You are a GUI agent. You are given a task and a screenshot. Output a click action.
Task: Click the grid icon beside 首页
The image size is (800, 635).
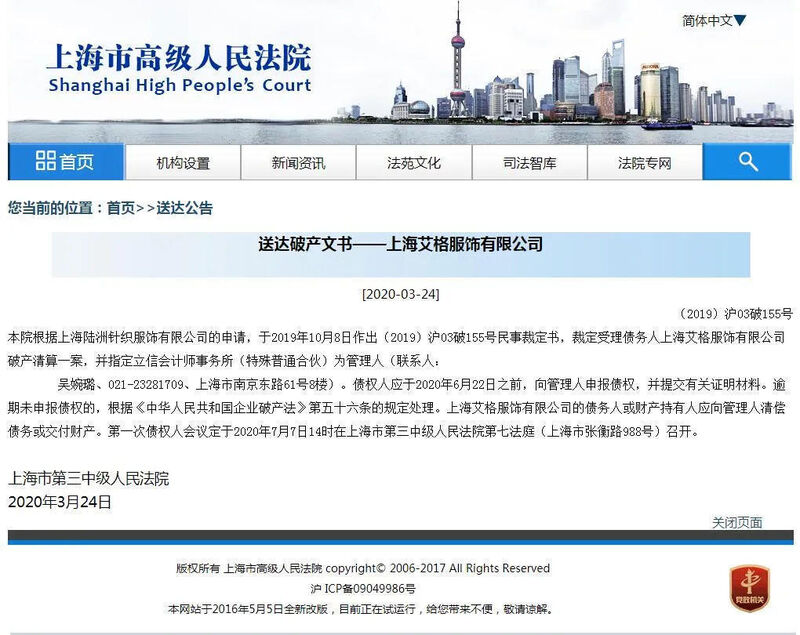point(46,161)
